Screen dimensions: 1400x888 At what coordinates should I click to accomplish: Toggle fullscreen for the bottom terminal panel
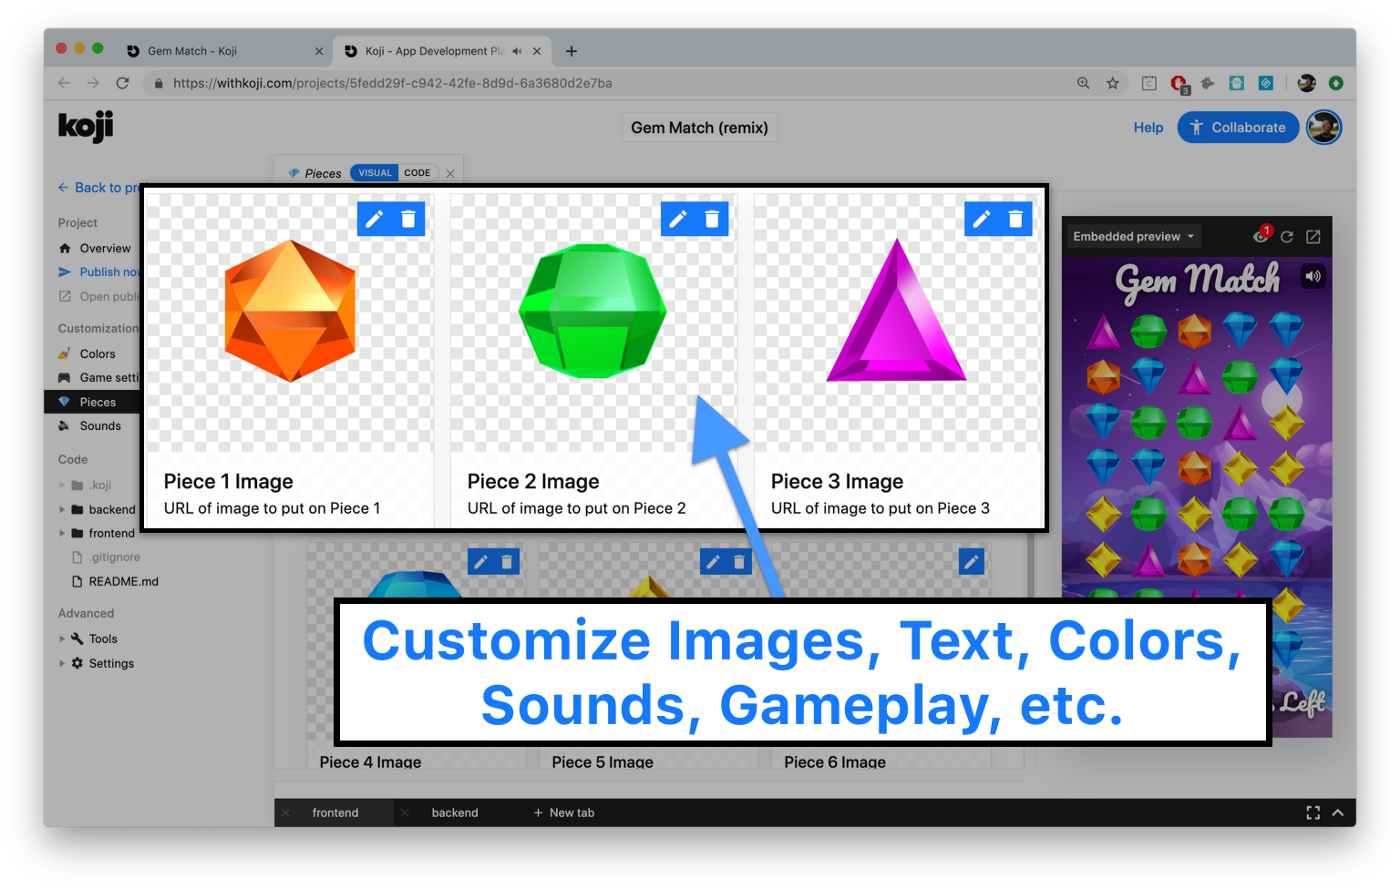[1313, 813]
